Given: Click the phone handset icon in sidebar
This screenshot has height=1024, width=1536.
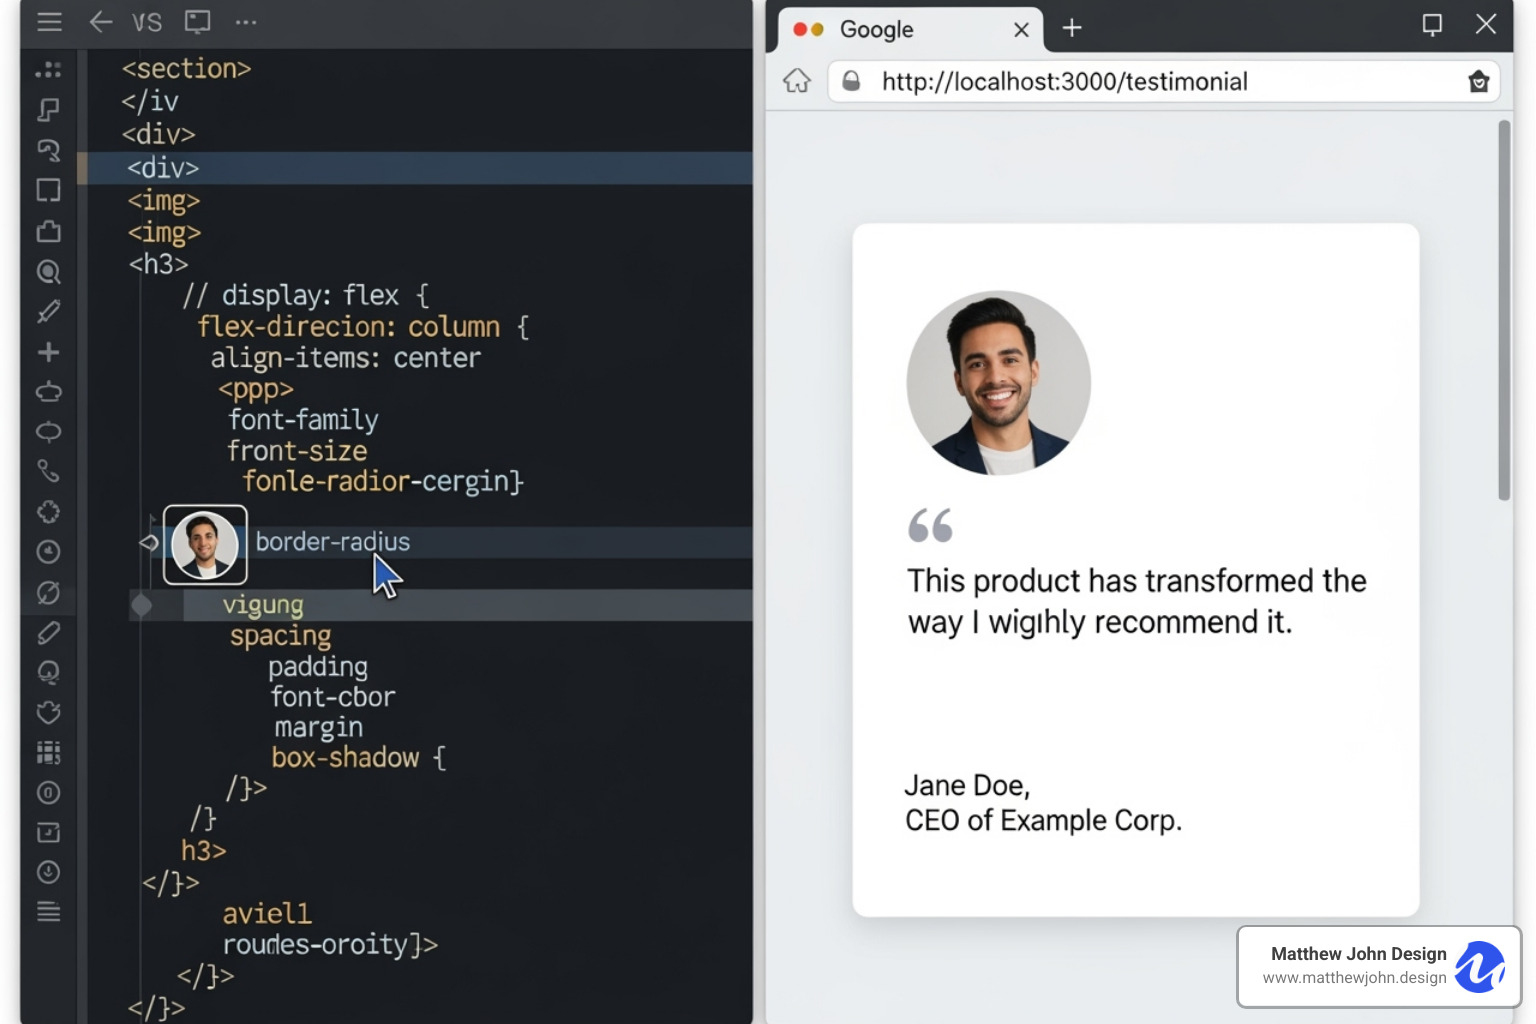Looking at the screenshot, I should click(48, 471).
